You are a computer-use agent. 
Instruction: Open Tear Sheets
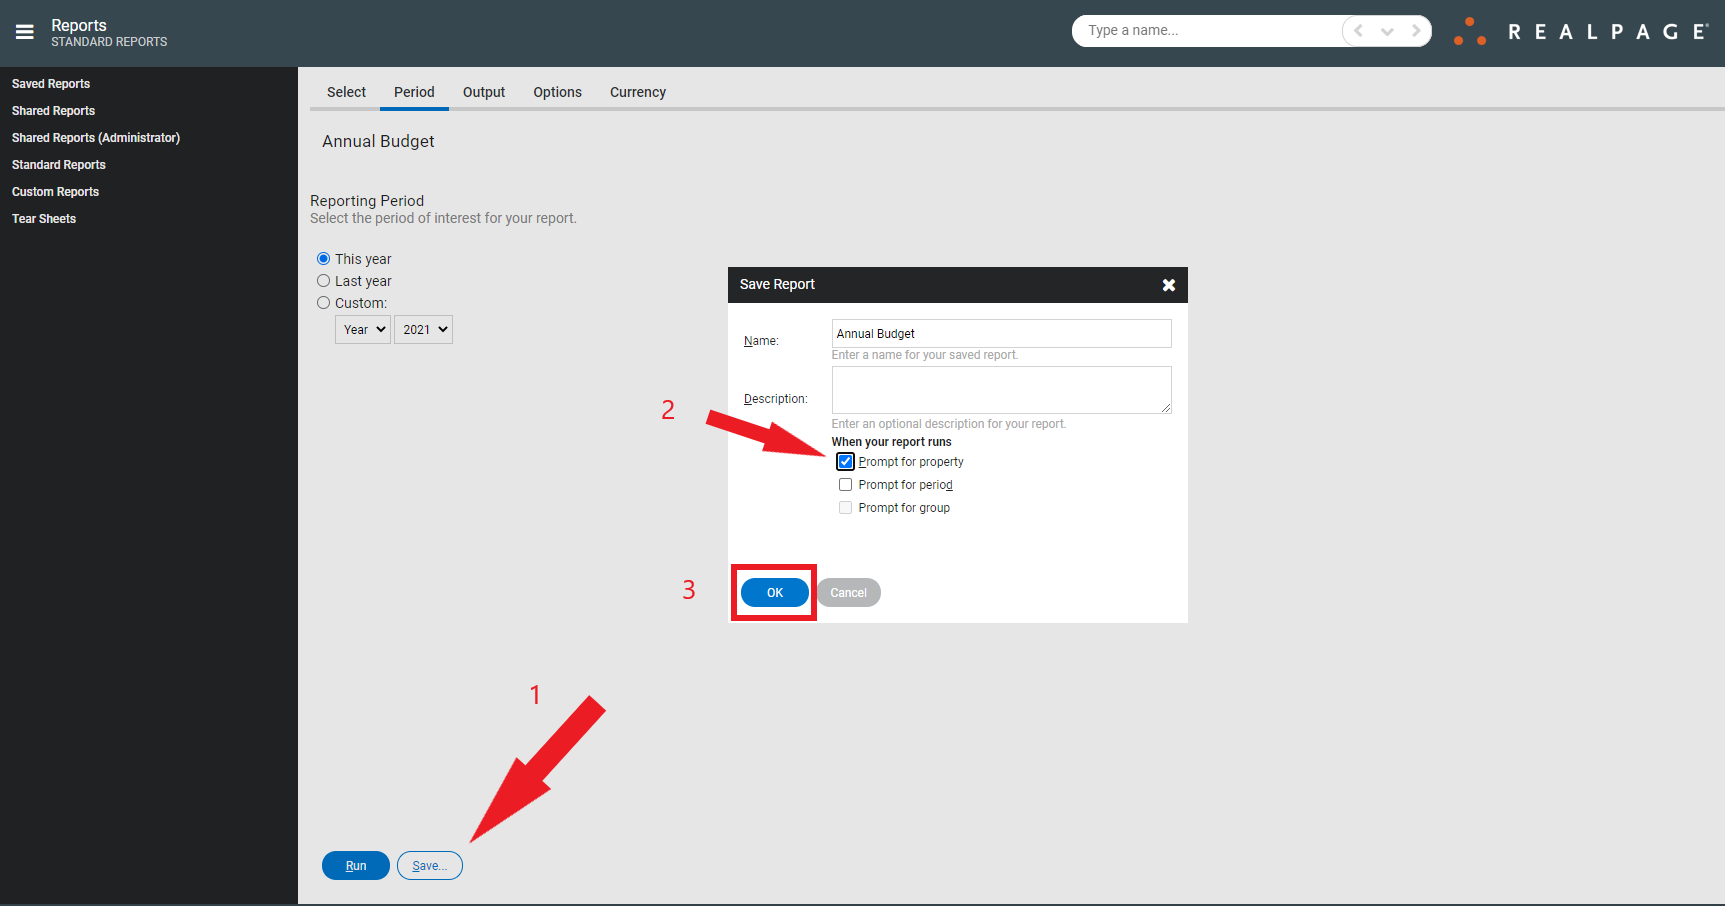click(44, 219)
